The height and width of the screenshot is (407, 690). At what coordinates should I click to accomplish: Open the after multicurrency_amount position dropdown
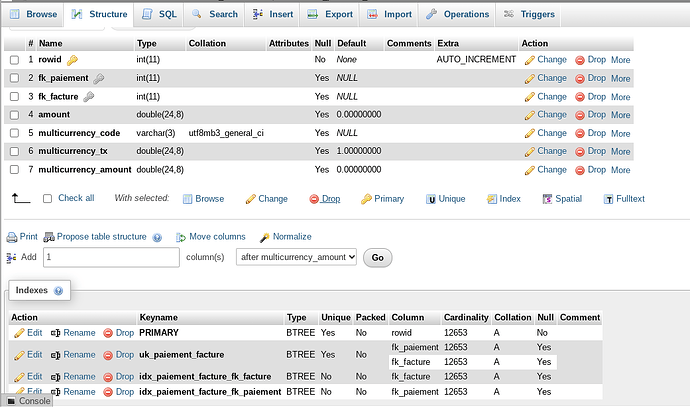pyautogui.click(x=296, y=257)
